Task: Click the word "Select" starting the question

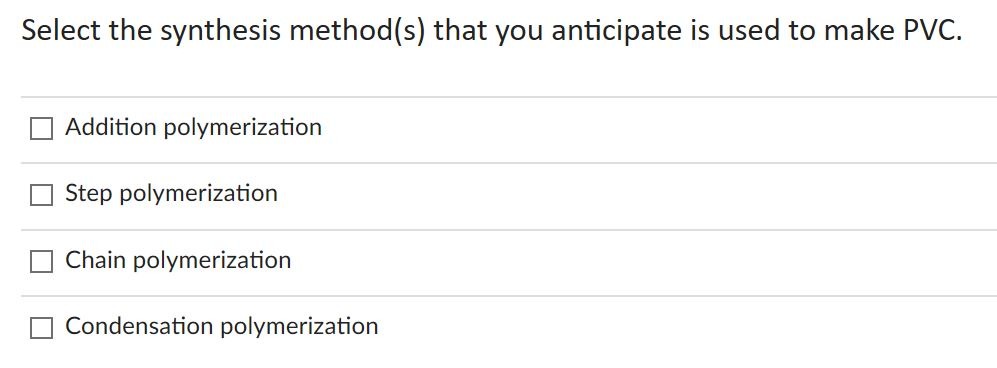Action: [x=60, y=31]
